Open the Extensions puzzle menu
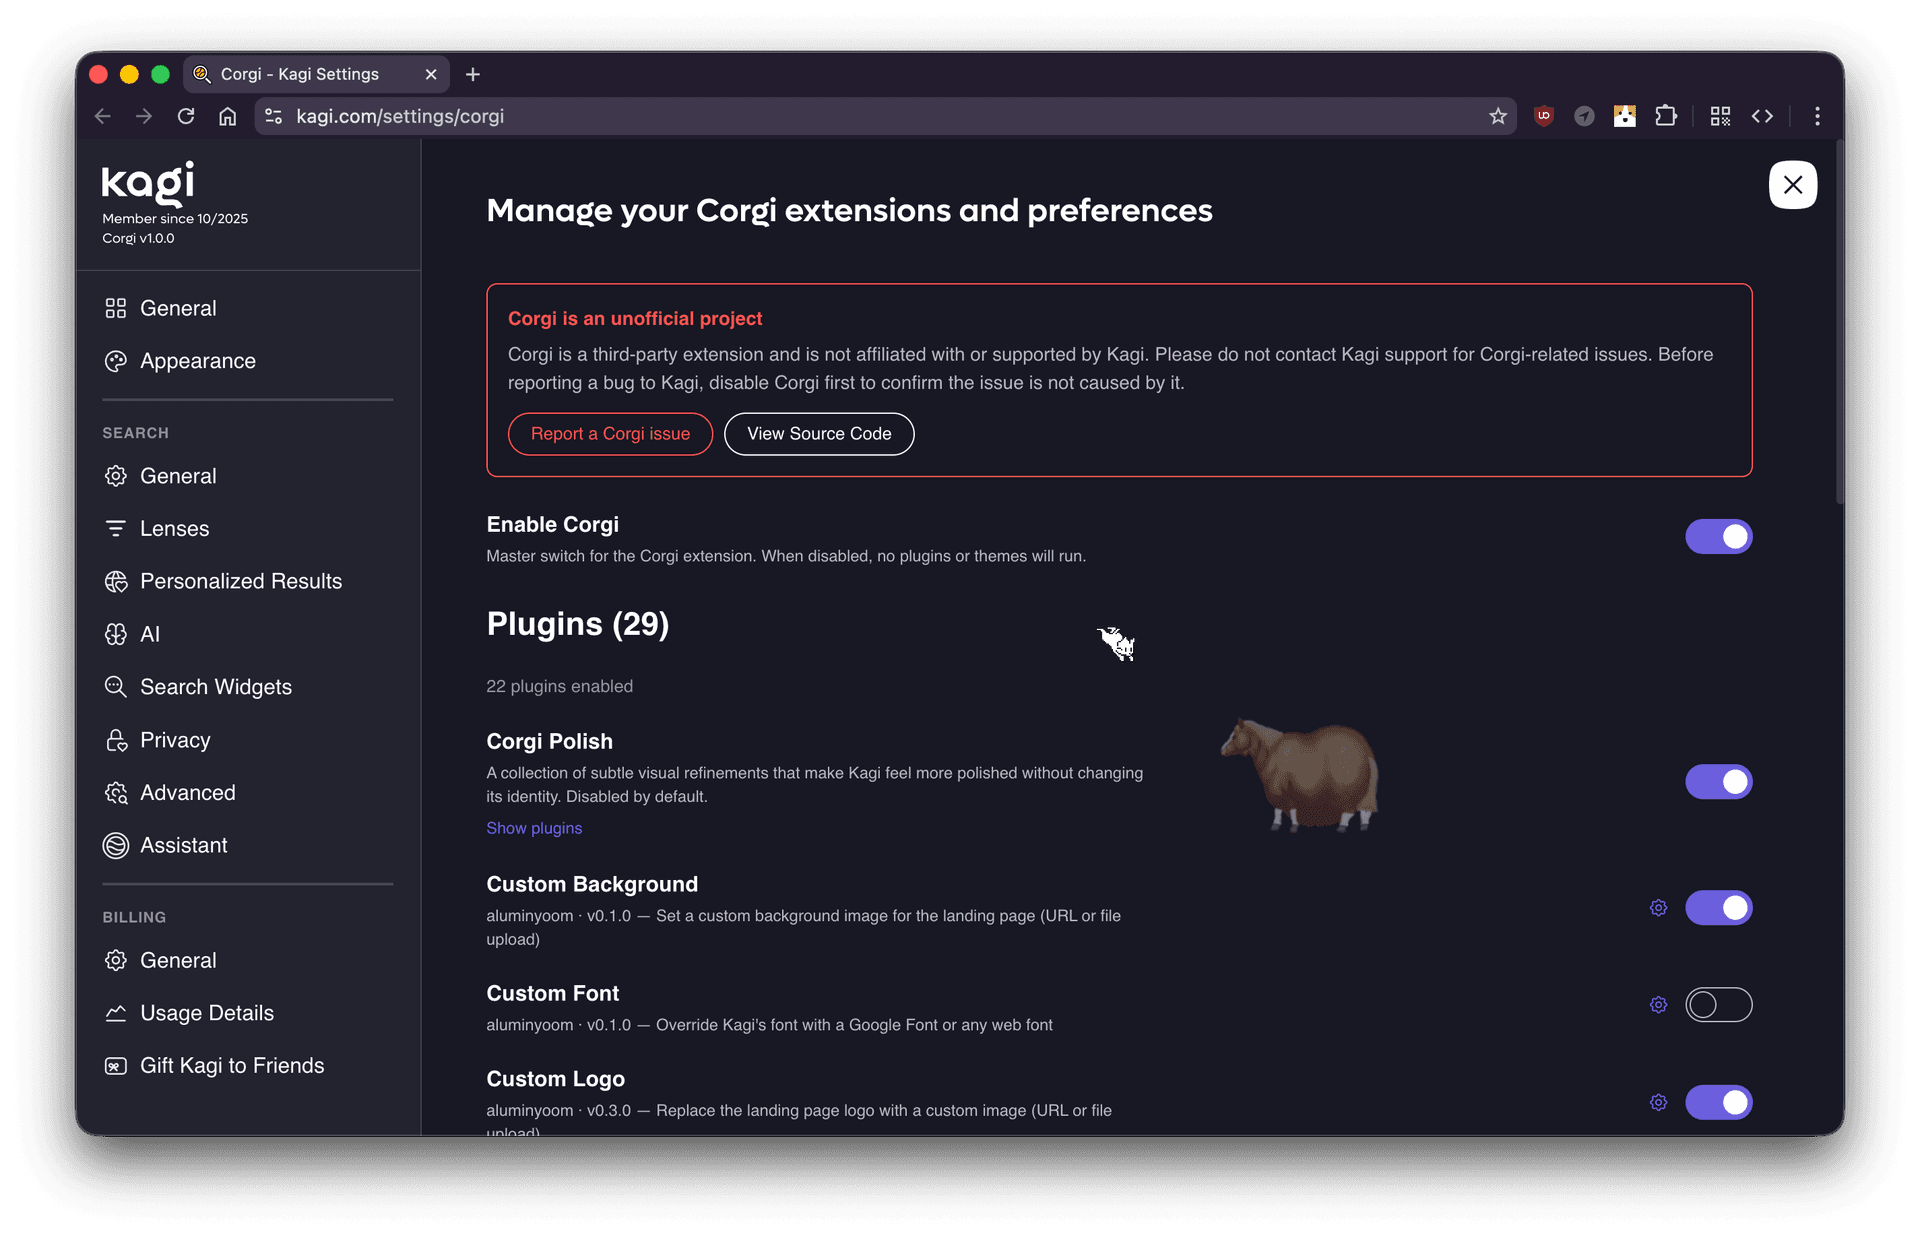The width and height of the screenshot is (1920, 1236). click(1666, 116)
